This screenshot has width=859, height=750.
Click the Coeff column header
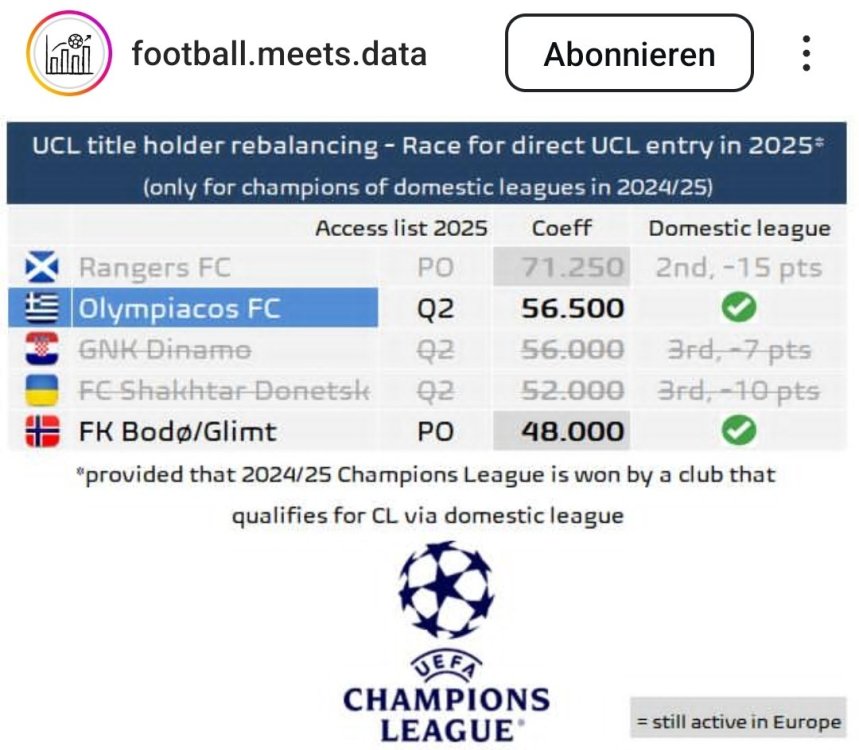point(561,228)
